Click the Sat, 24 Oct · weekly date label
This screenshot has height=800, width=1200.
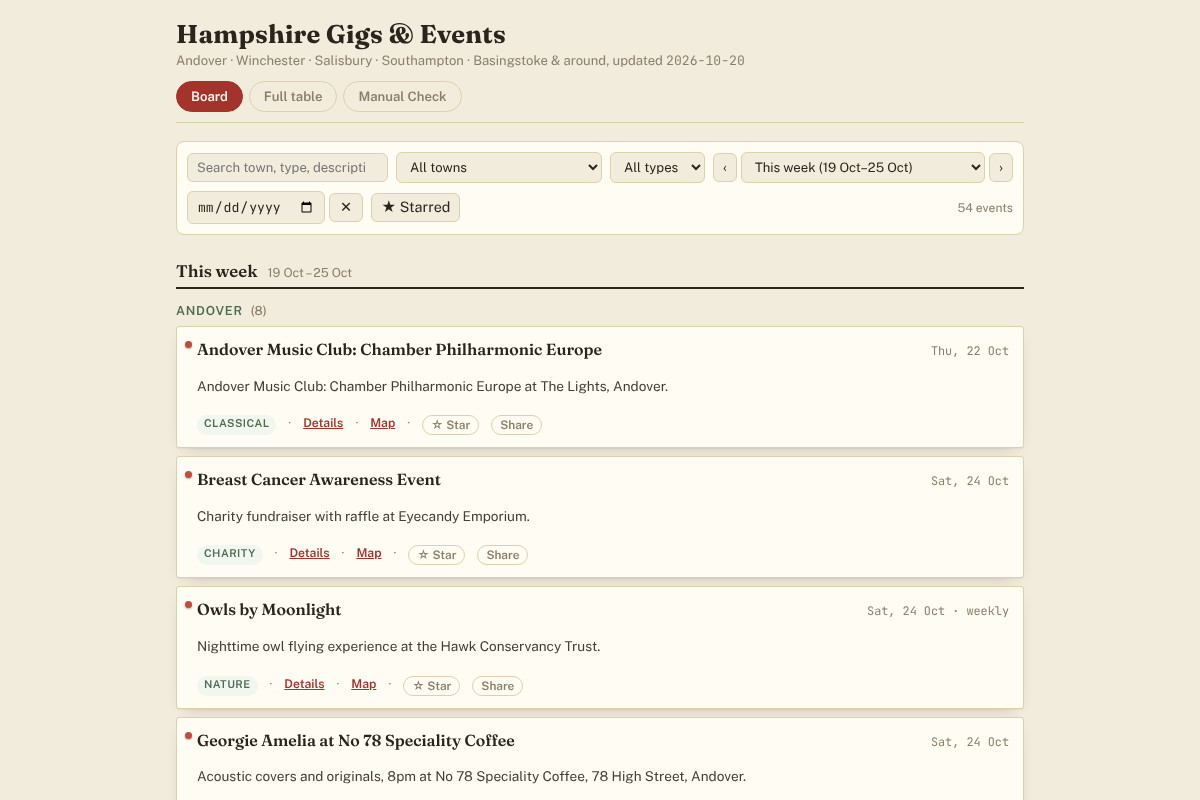coord(938,611)
